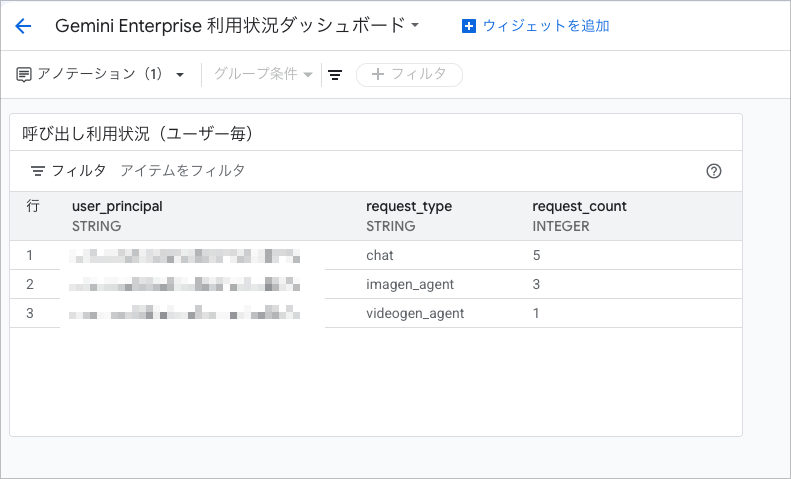Click the toolbar filter lines icon

(335, 75)
